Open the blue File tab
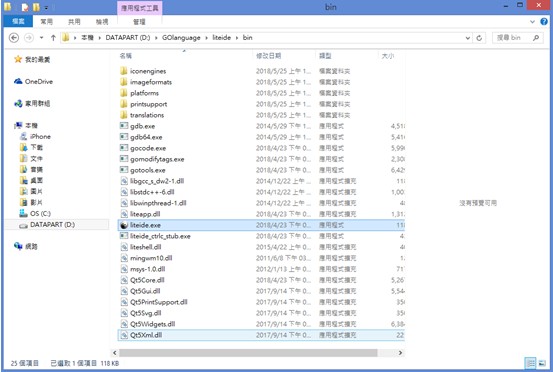 (x=18, y=22)
